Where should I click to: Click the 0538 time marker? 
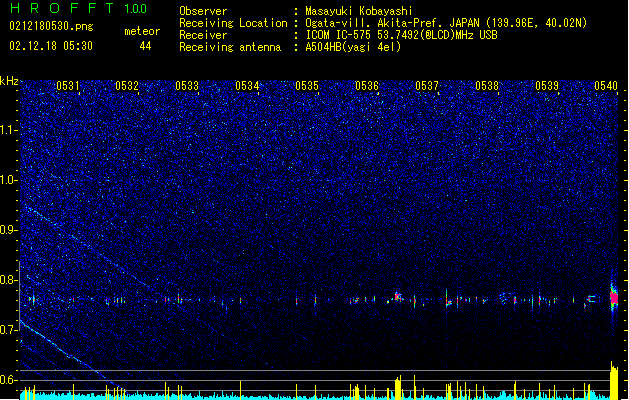(487, 86)
